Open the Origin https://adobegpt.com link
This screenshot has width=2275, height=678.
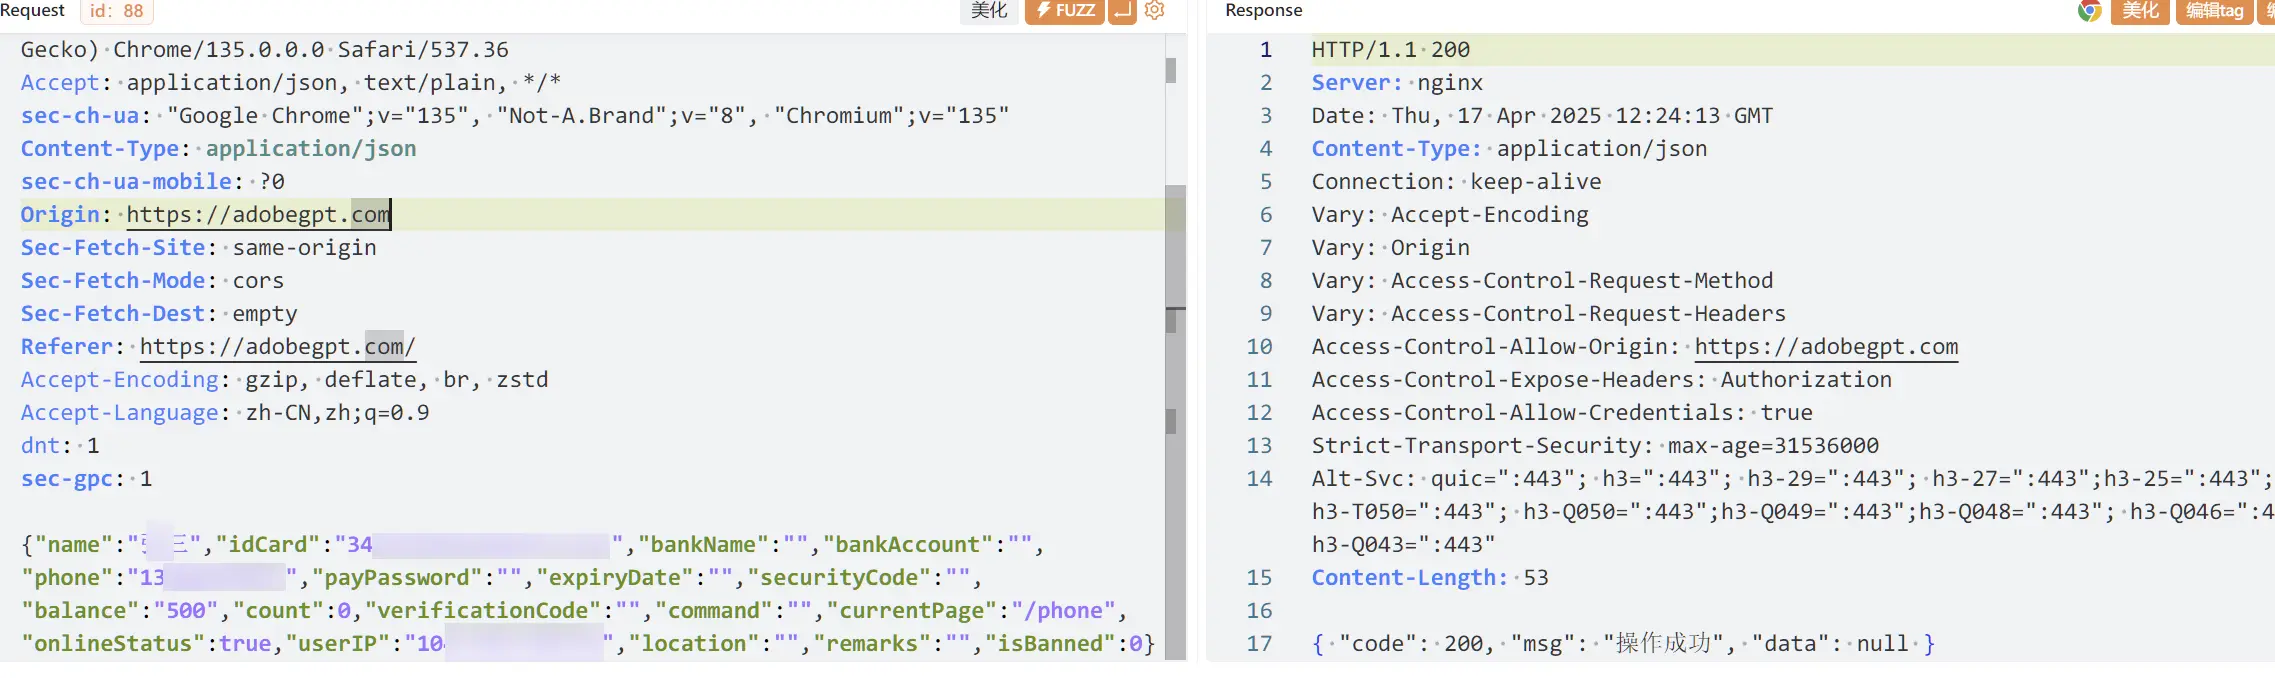pyautogui.click(x=257, y=215)
